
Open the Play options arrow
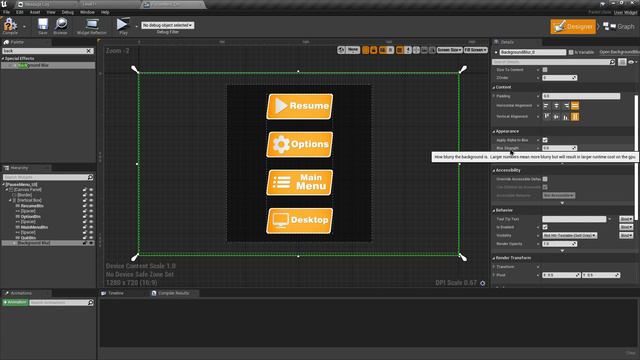(x=136, y=26)
